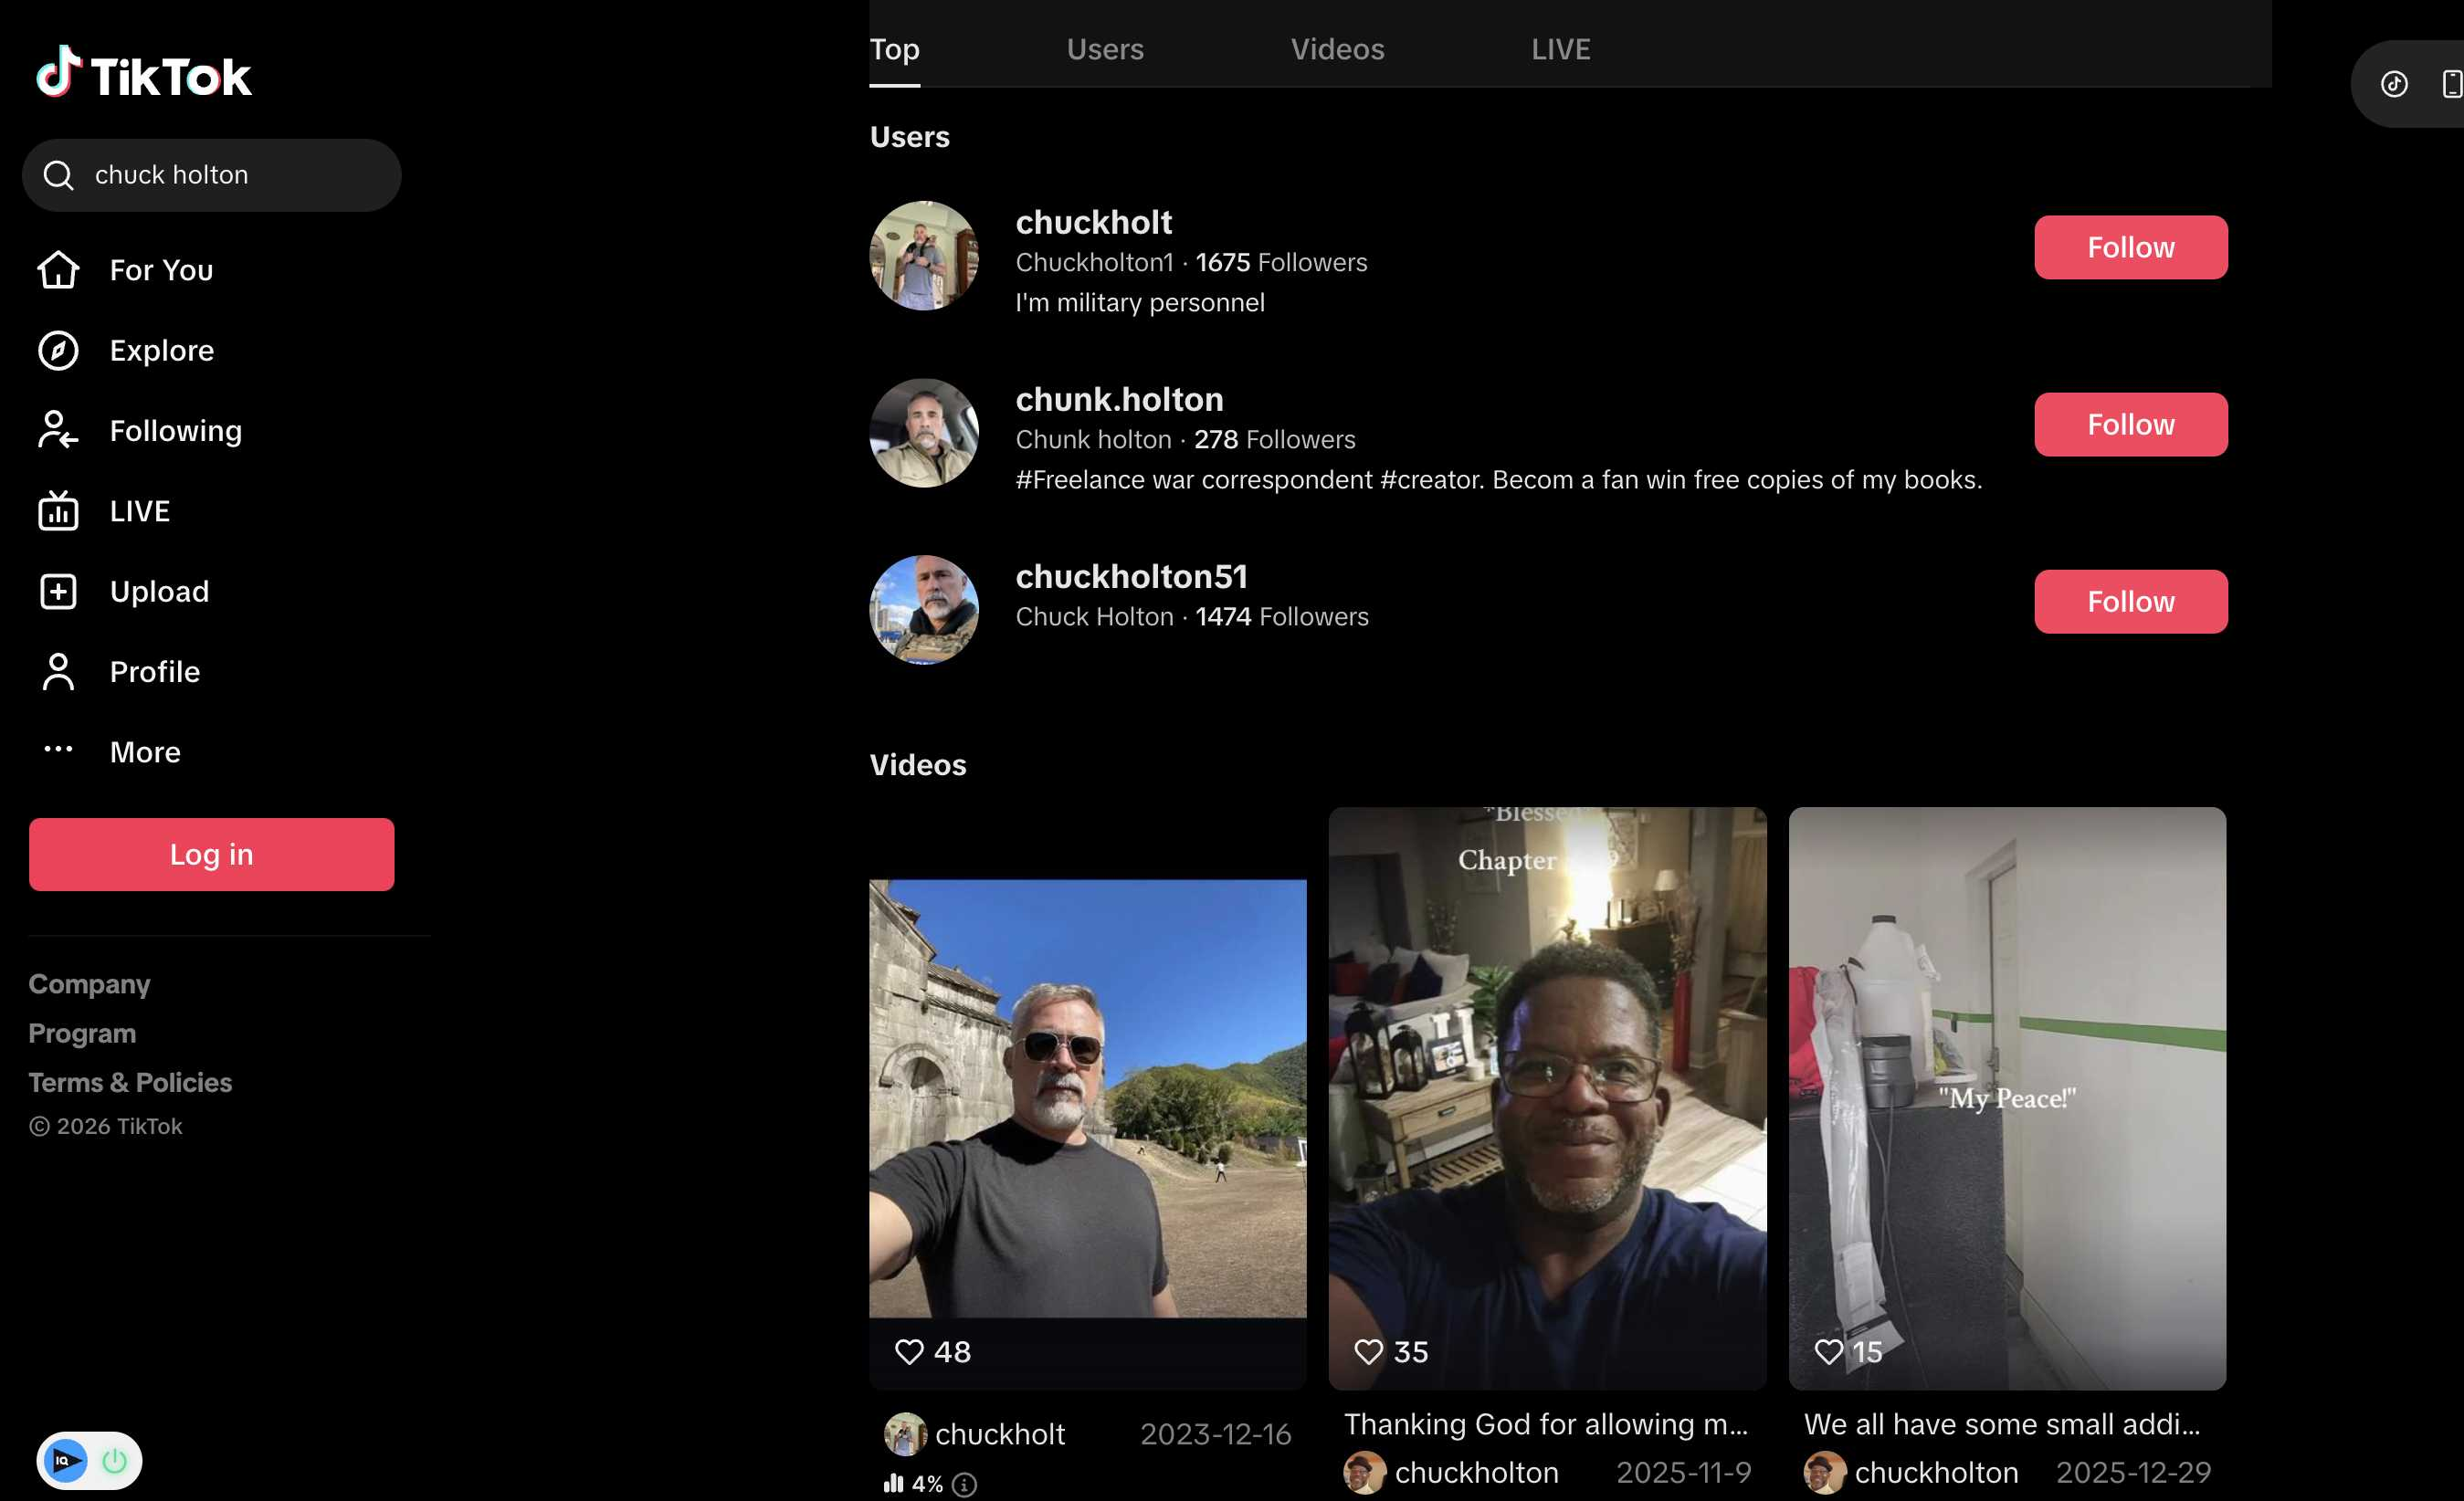Click the search magnifier icon
This screenshot has height=1501, width=2464.
click(59, 175)
